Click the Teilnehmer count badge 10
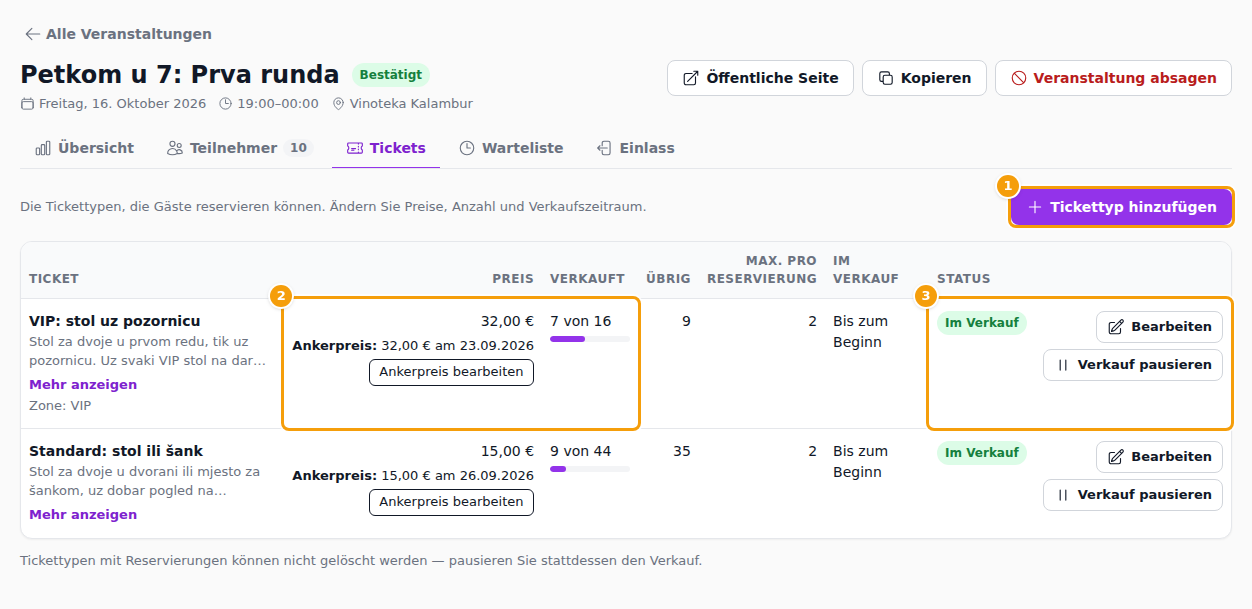Screen dimensions: 1252x609 pyautogui.click(x=298, y=148)
